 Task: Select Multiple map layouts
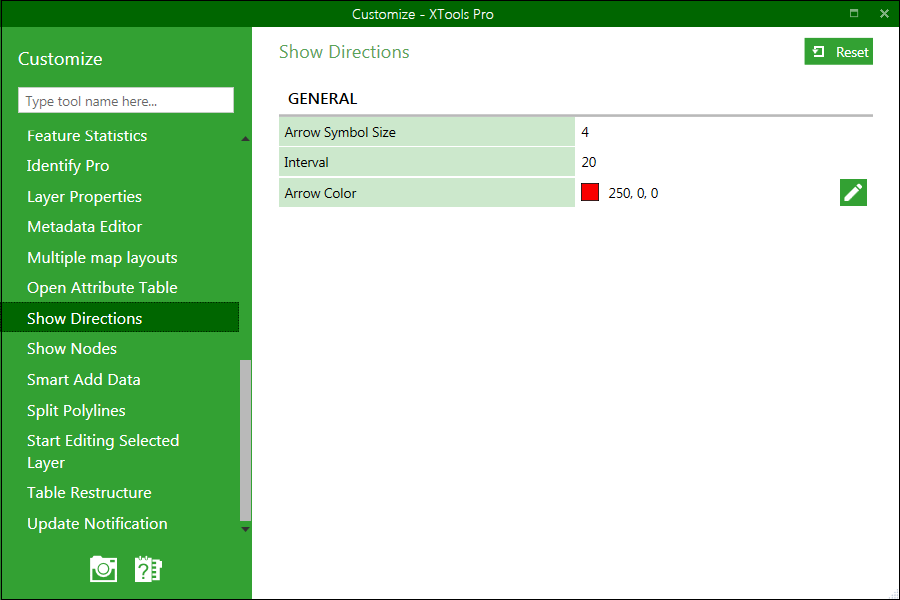[102, 257]
